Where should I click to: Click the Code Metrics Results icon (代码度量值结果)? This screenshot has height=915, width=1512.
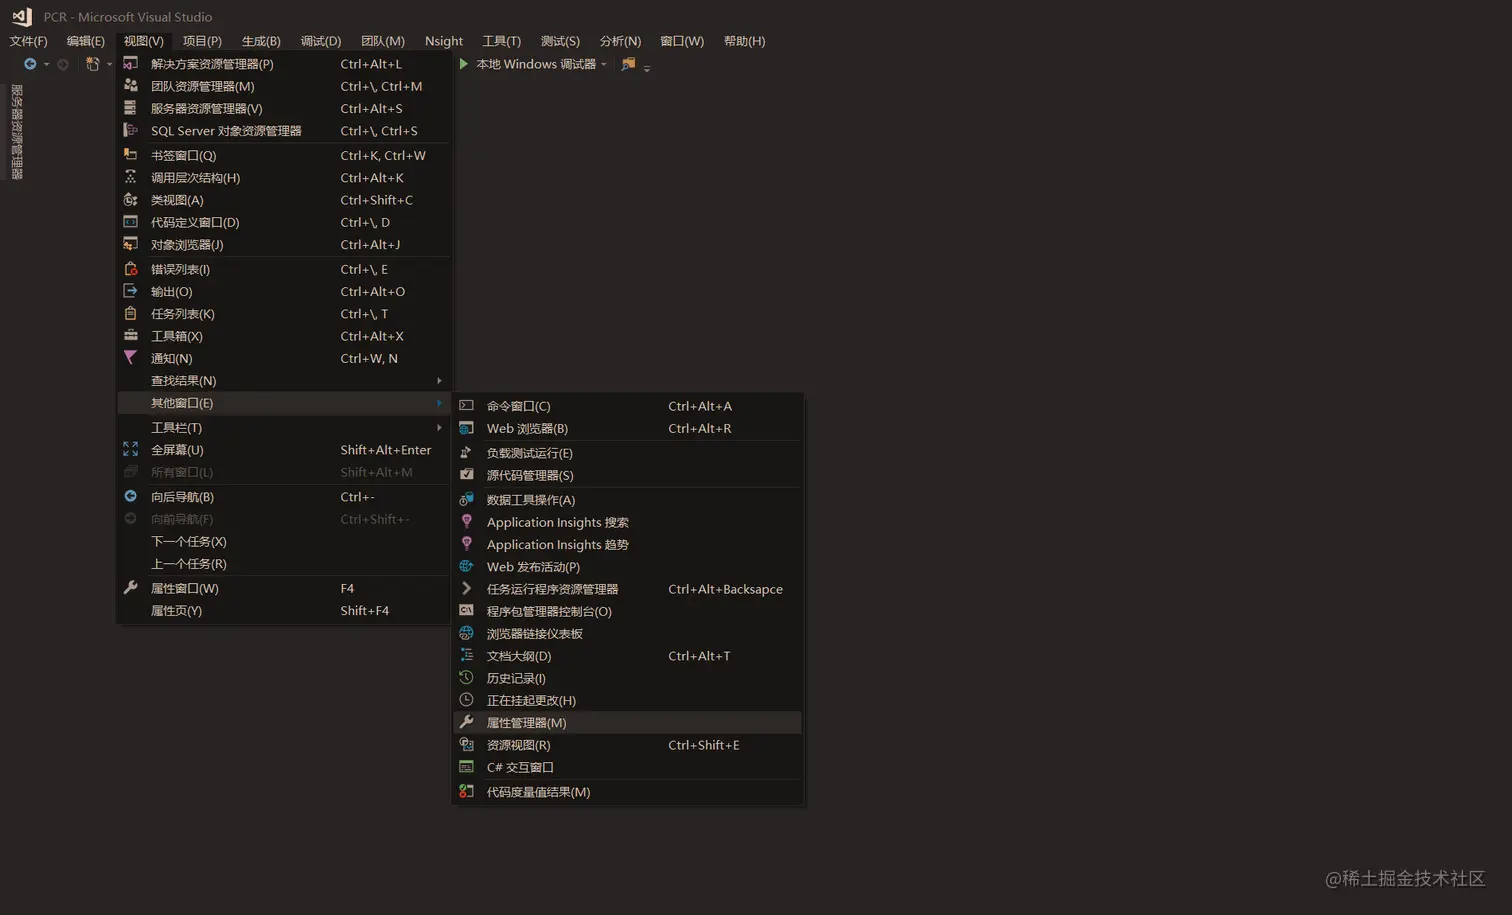point(466,791)
